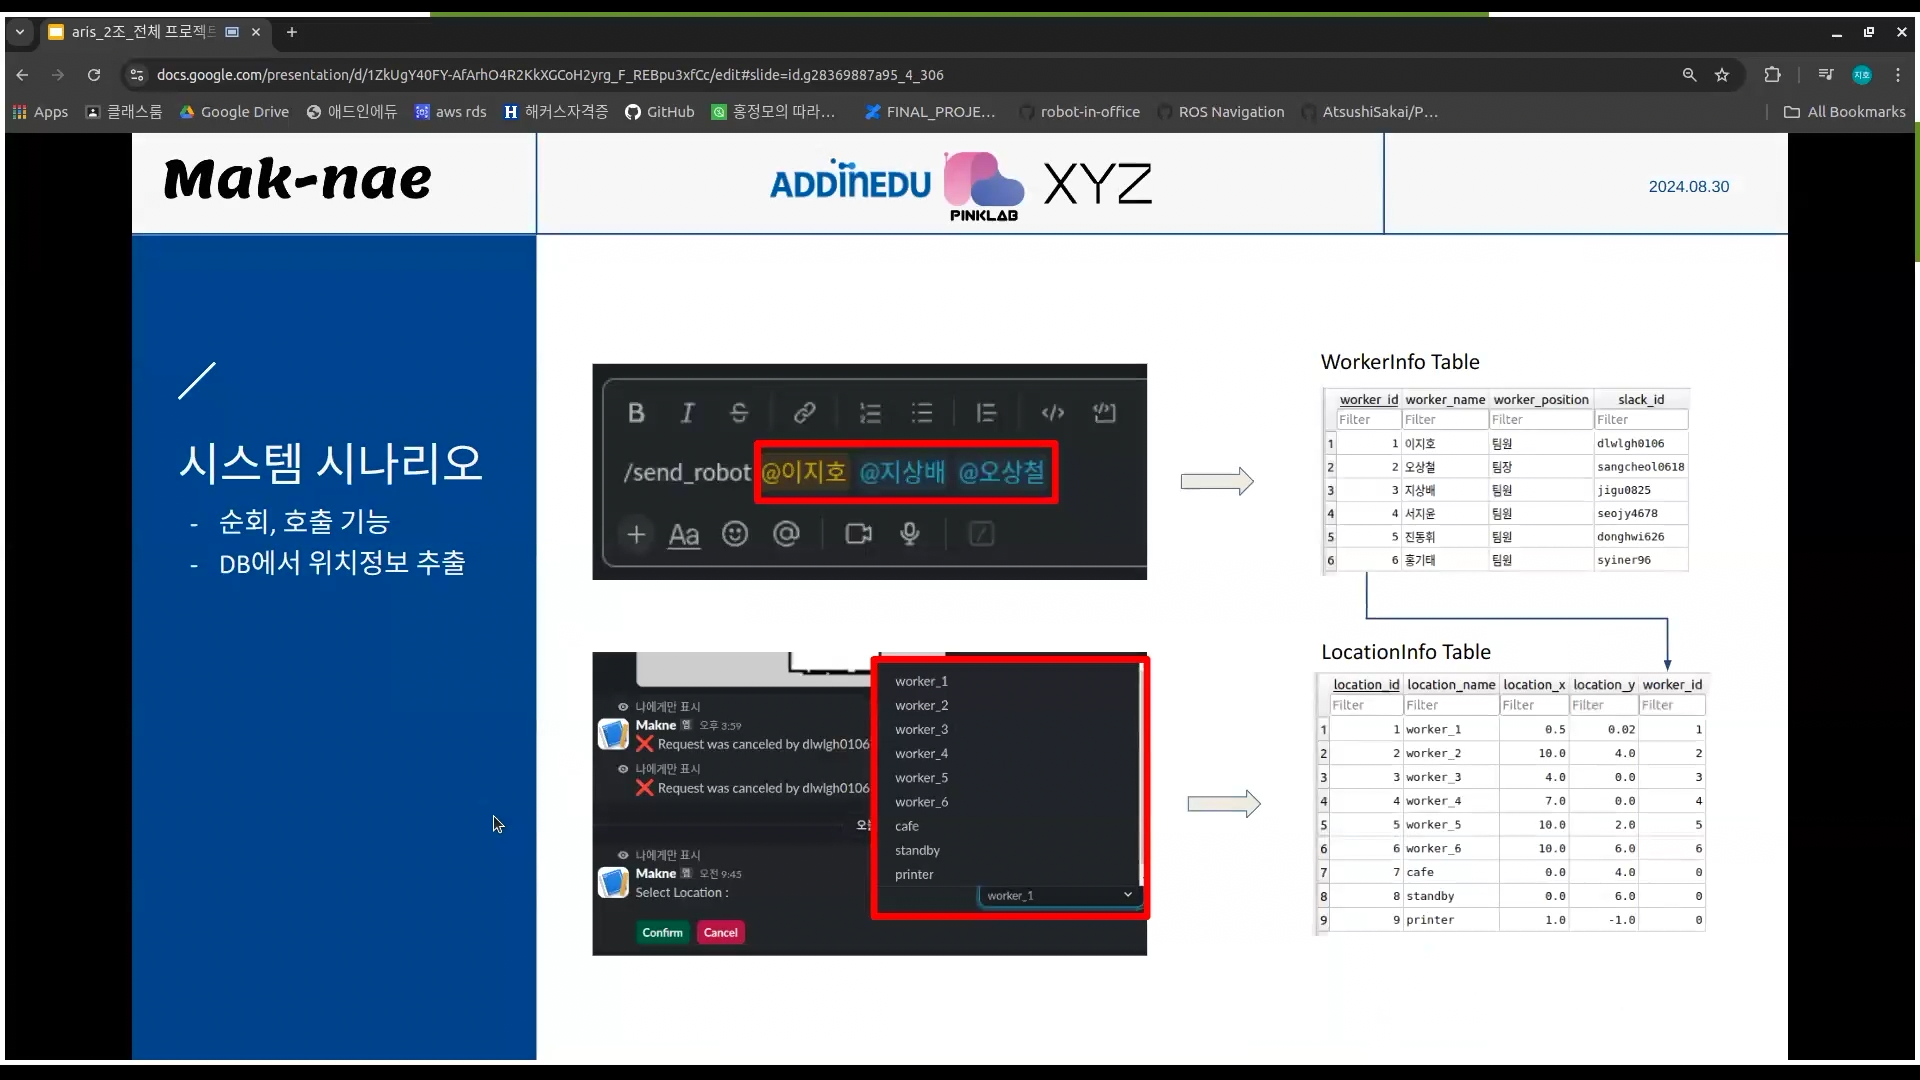Click the Chrome profile avatar
This screenshot has height=1080, width=1920.
(x=1861, y=75)
